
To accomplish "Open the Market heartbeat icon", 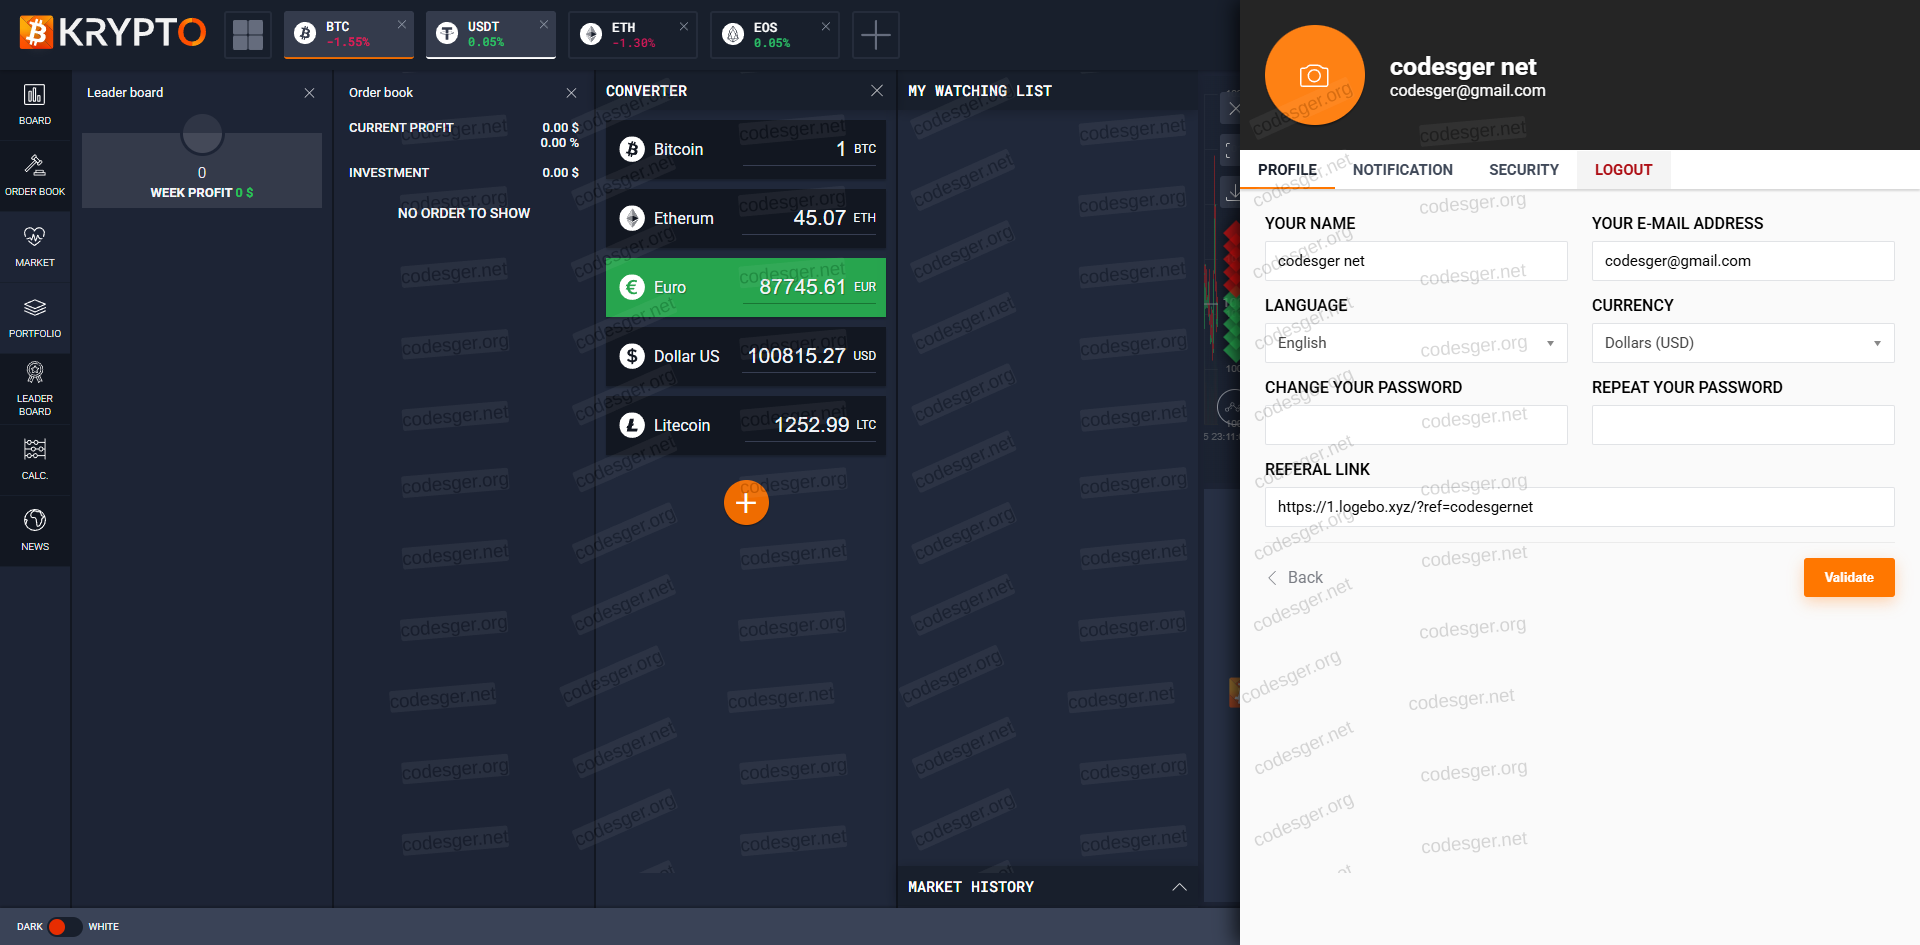I will (35, 237).
